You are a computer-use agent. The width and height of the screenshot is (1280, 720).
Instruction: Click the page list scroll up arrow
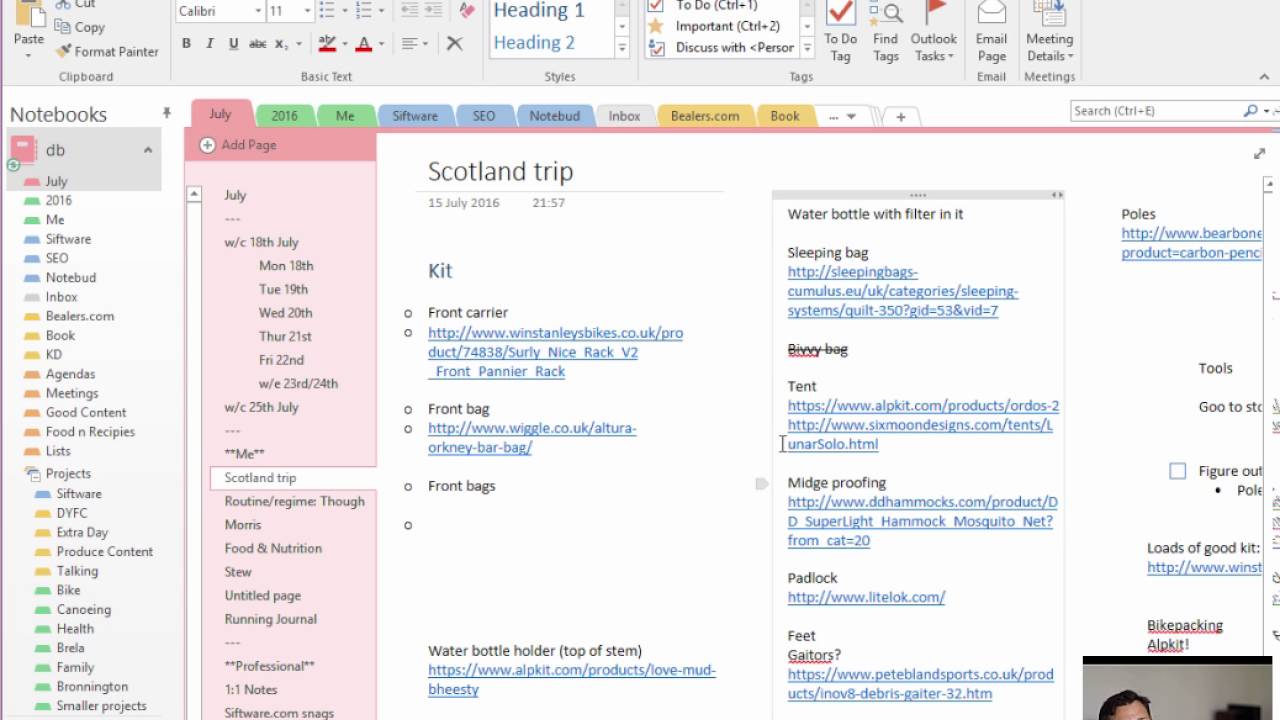click(194, 195)
